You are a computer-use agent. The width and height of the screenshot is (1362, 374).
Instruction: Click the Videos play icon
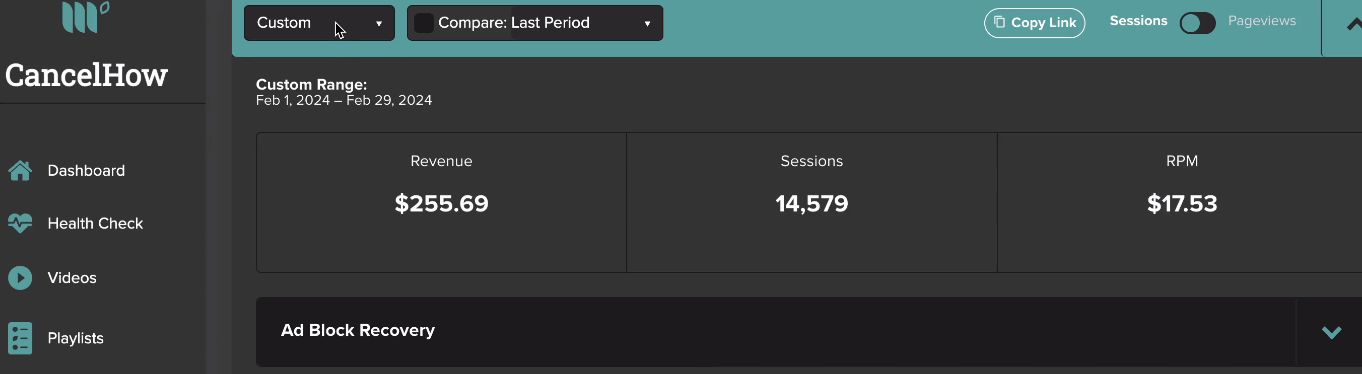[x=20, y=278]
